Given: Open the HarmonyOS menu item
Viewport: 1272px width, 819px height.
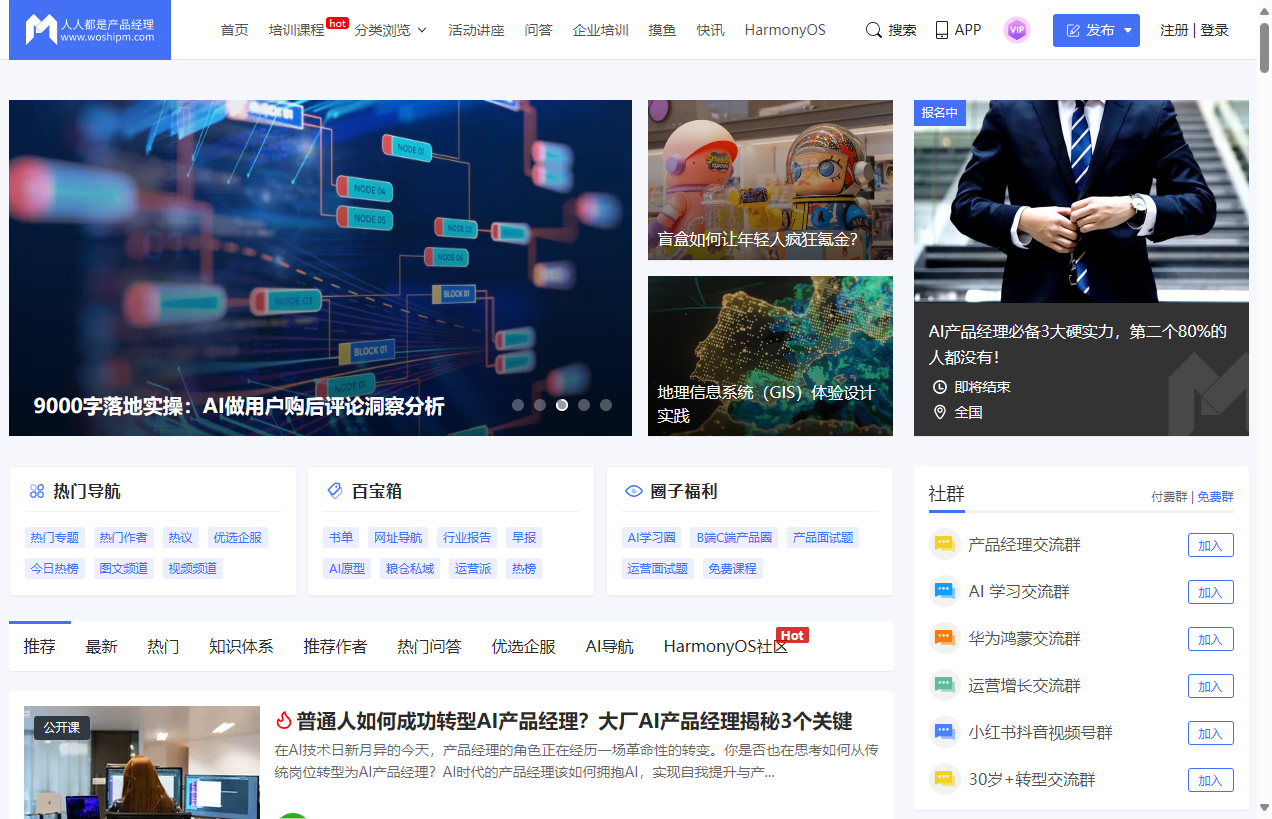Looking at the screenshot, I should point(785,30).
